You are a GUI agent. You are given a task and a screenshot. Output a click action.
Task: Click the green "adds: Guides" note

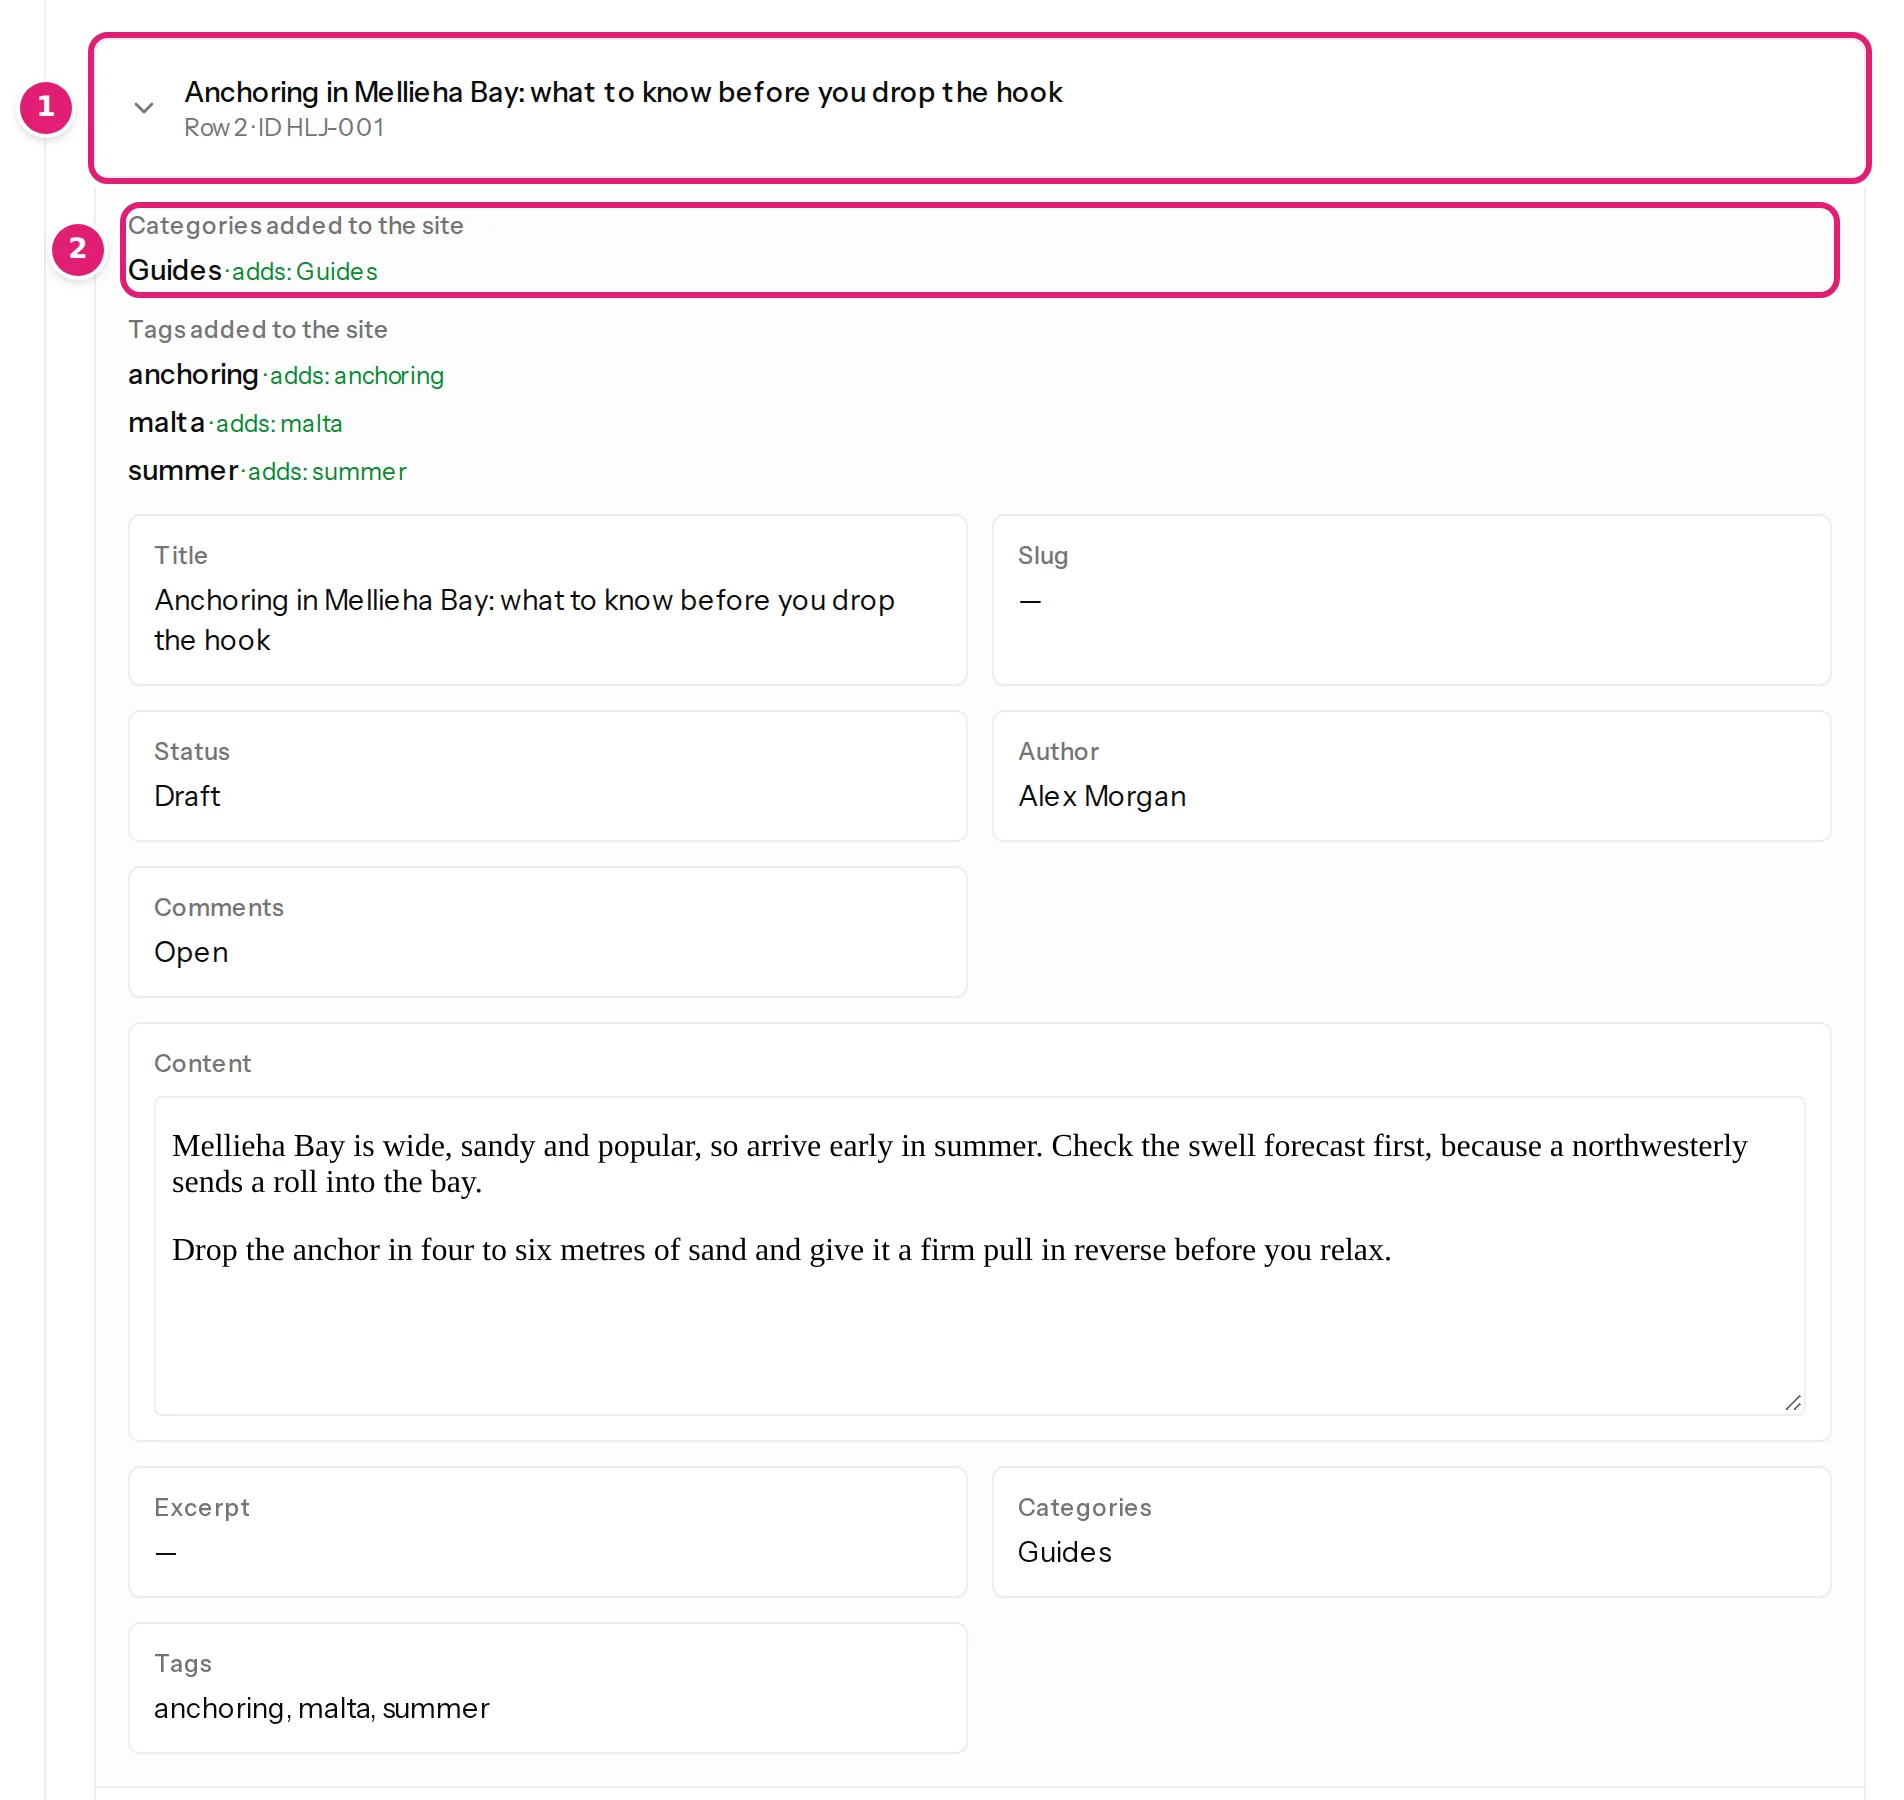point(304,272)
